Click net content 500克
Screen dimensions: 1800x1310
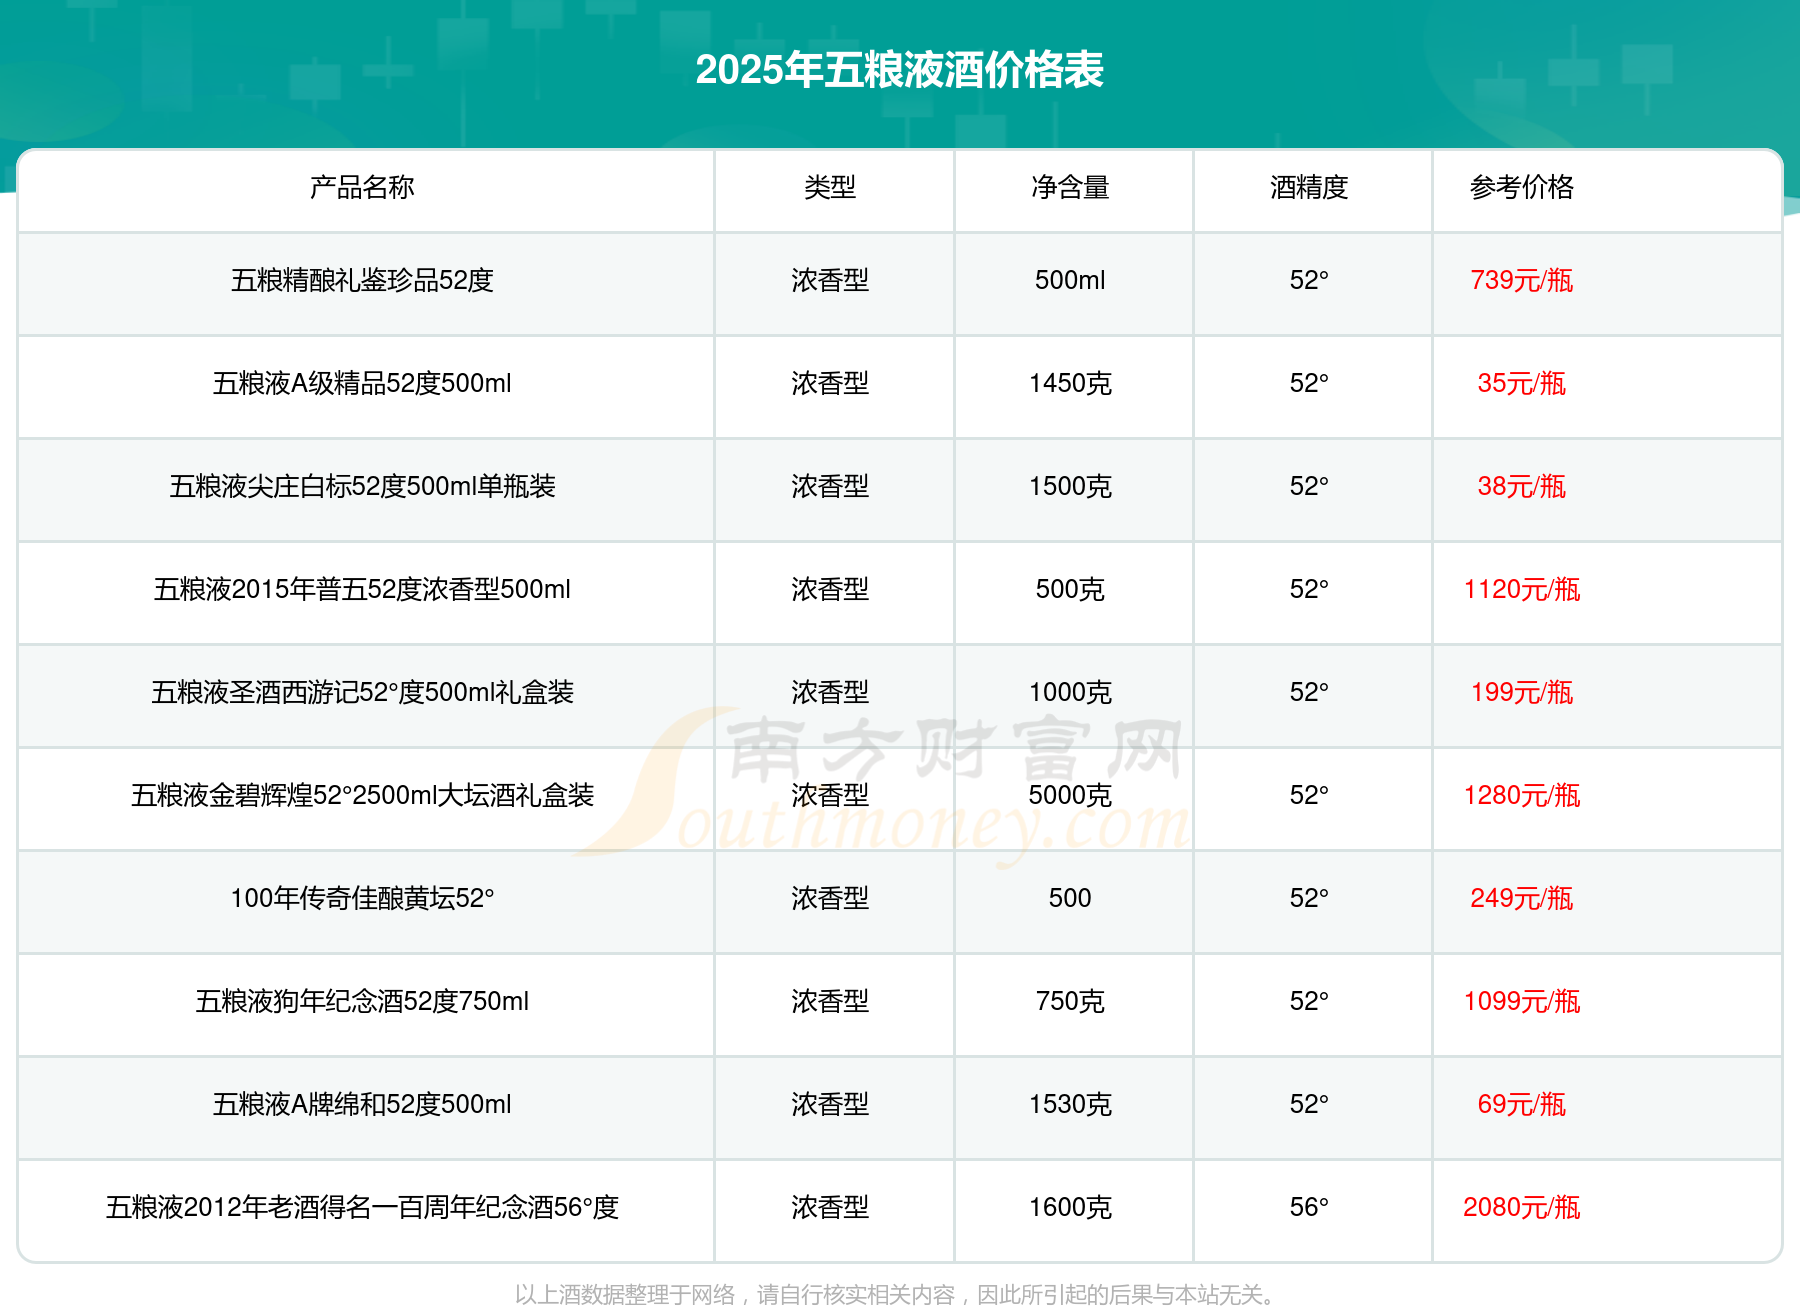tap(1070, 589)
